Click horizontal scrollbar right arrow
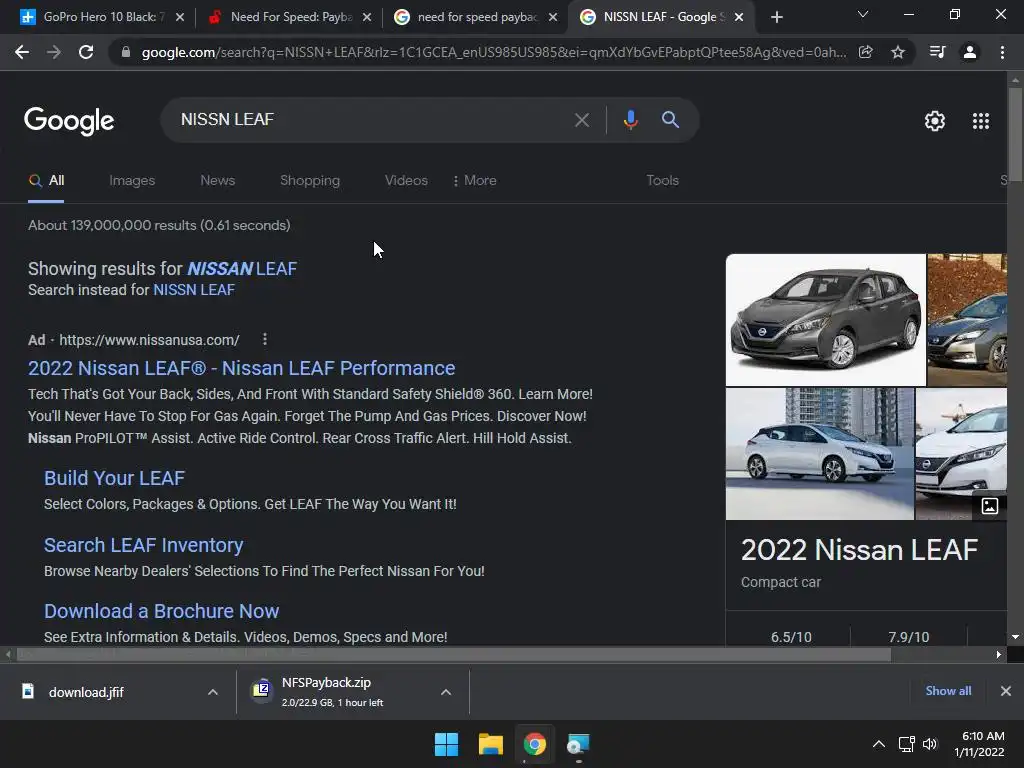Viewport: 1024px width, 768px height. [999, 654]
